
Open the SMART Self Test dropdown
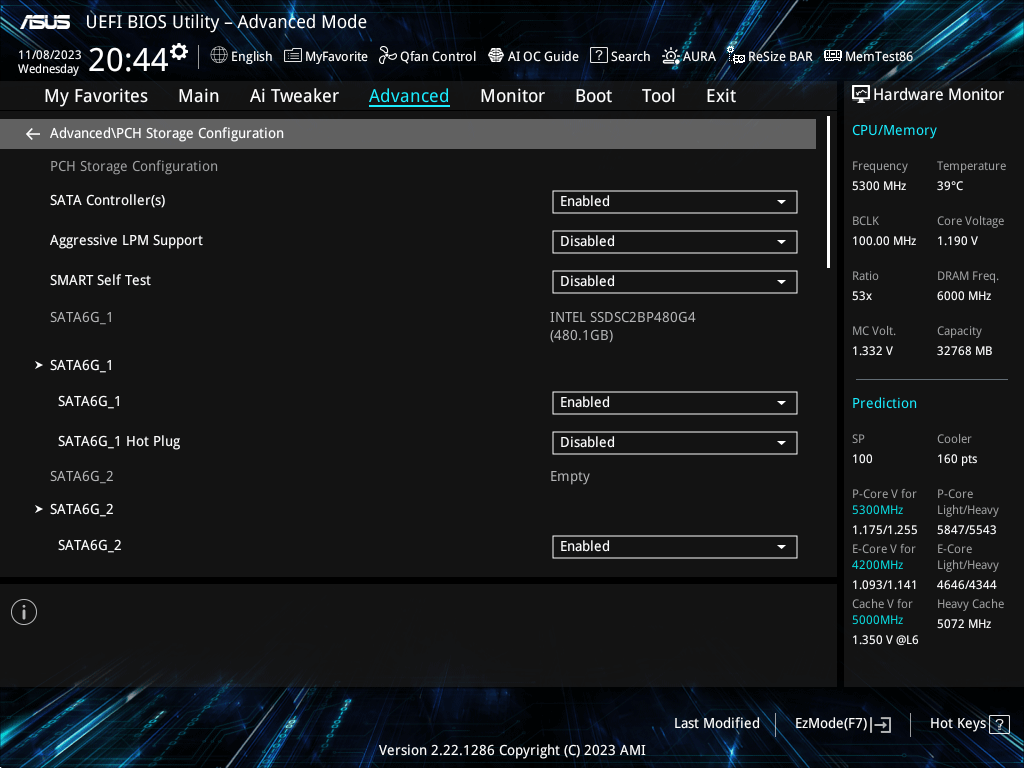[675, 281]
